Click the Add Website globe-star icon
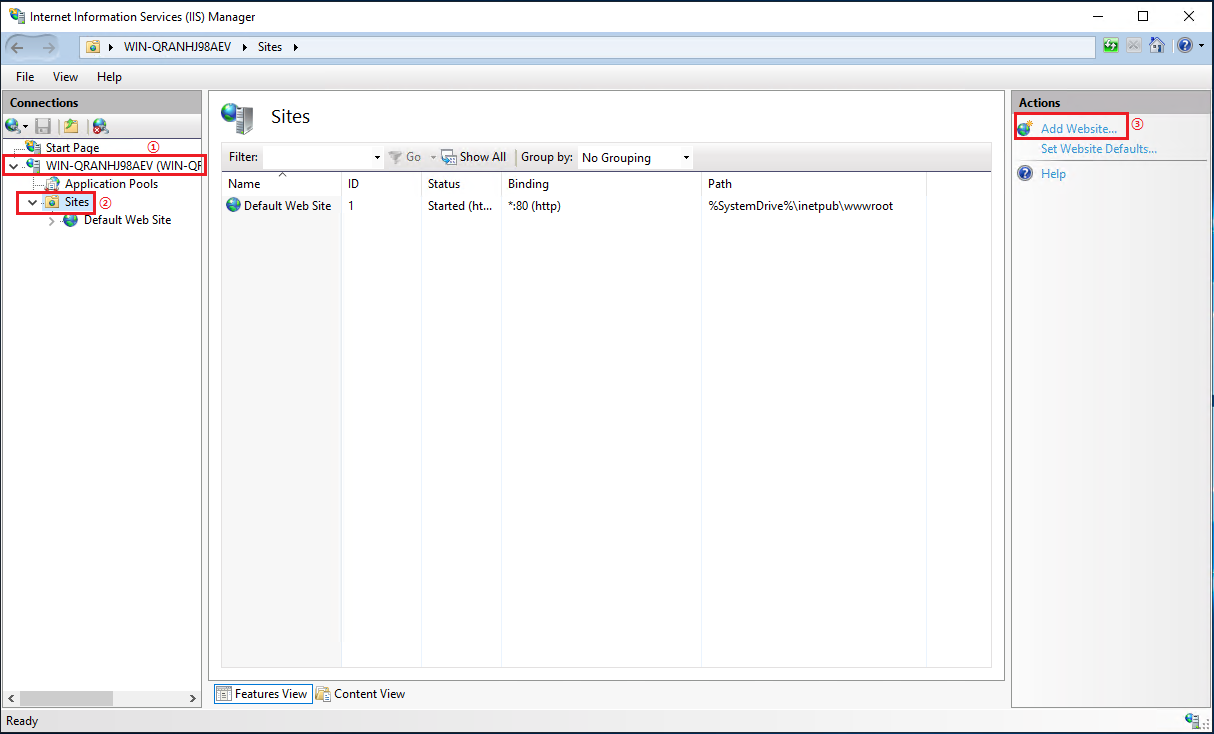 pos(1025,129)
